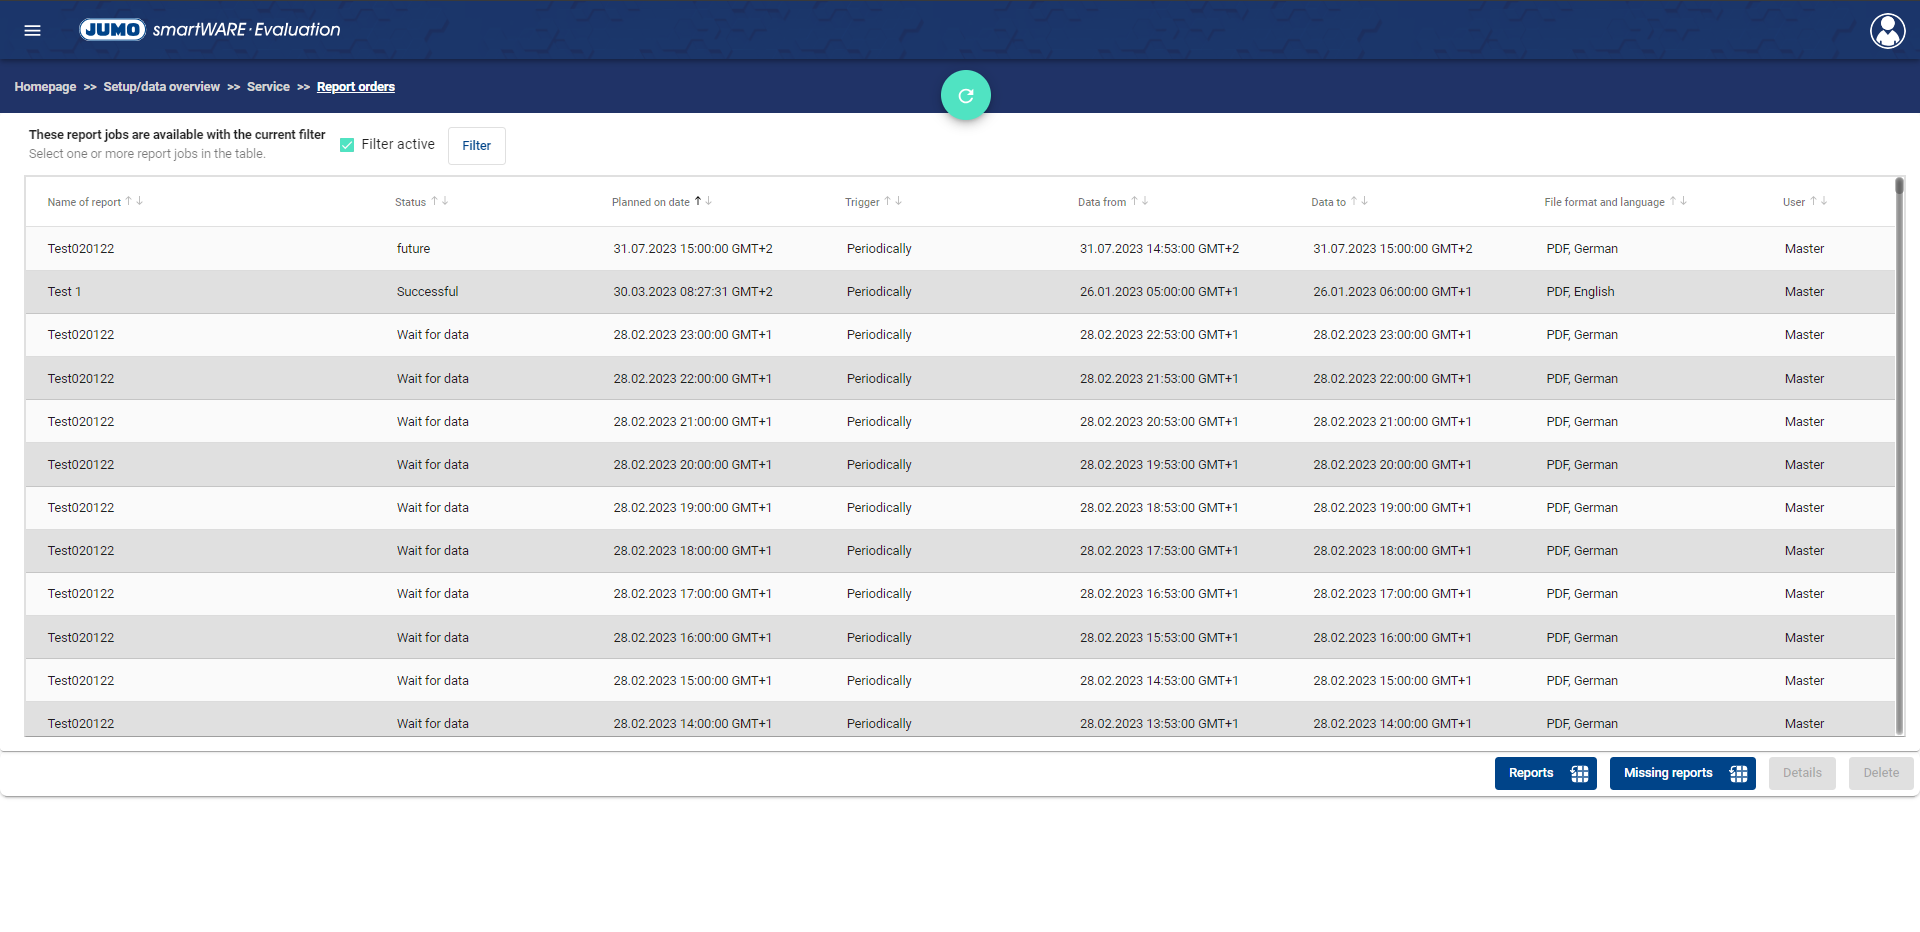1920x932 pixels.
Task: Open the Filter button
Action: tap(476, 146)
